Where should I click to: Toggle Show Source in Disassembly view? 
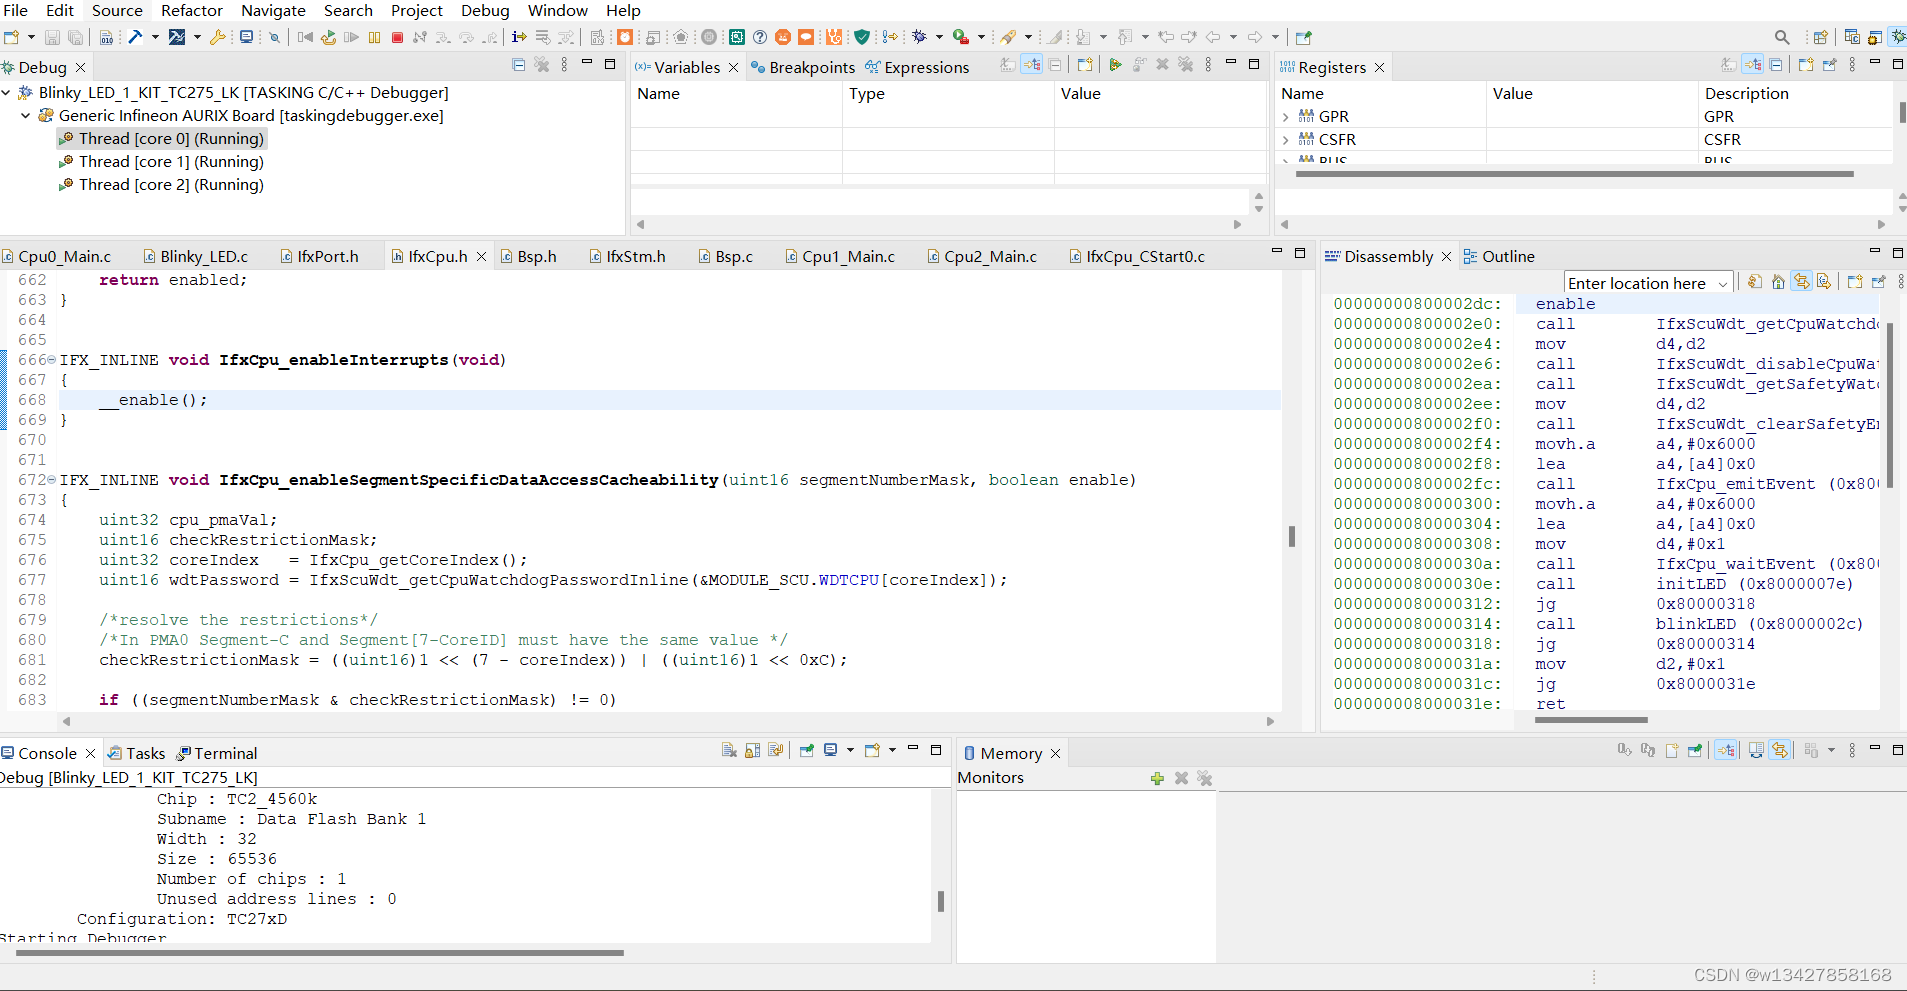click(1824, 282)
